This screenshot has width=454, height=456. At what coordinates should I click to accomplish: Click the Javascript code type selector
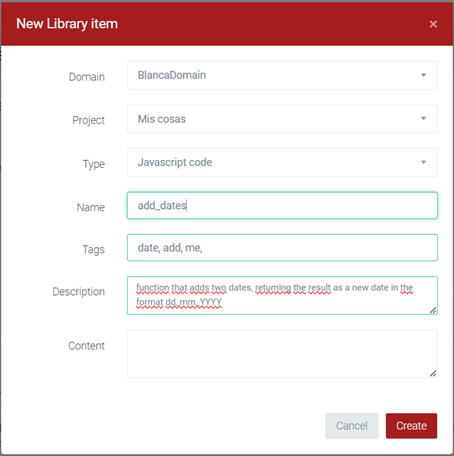click(x=282, y=162)
